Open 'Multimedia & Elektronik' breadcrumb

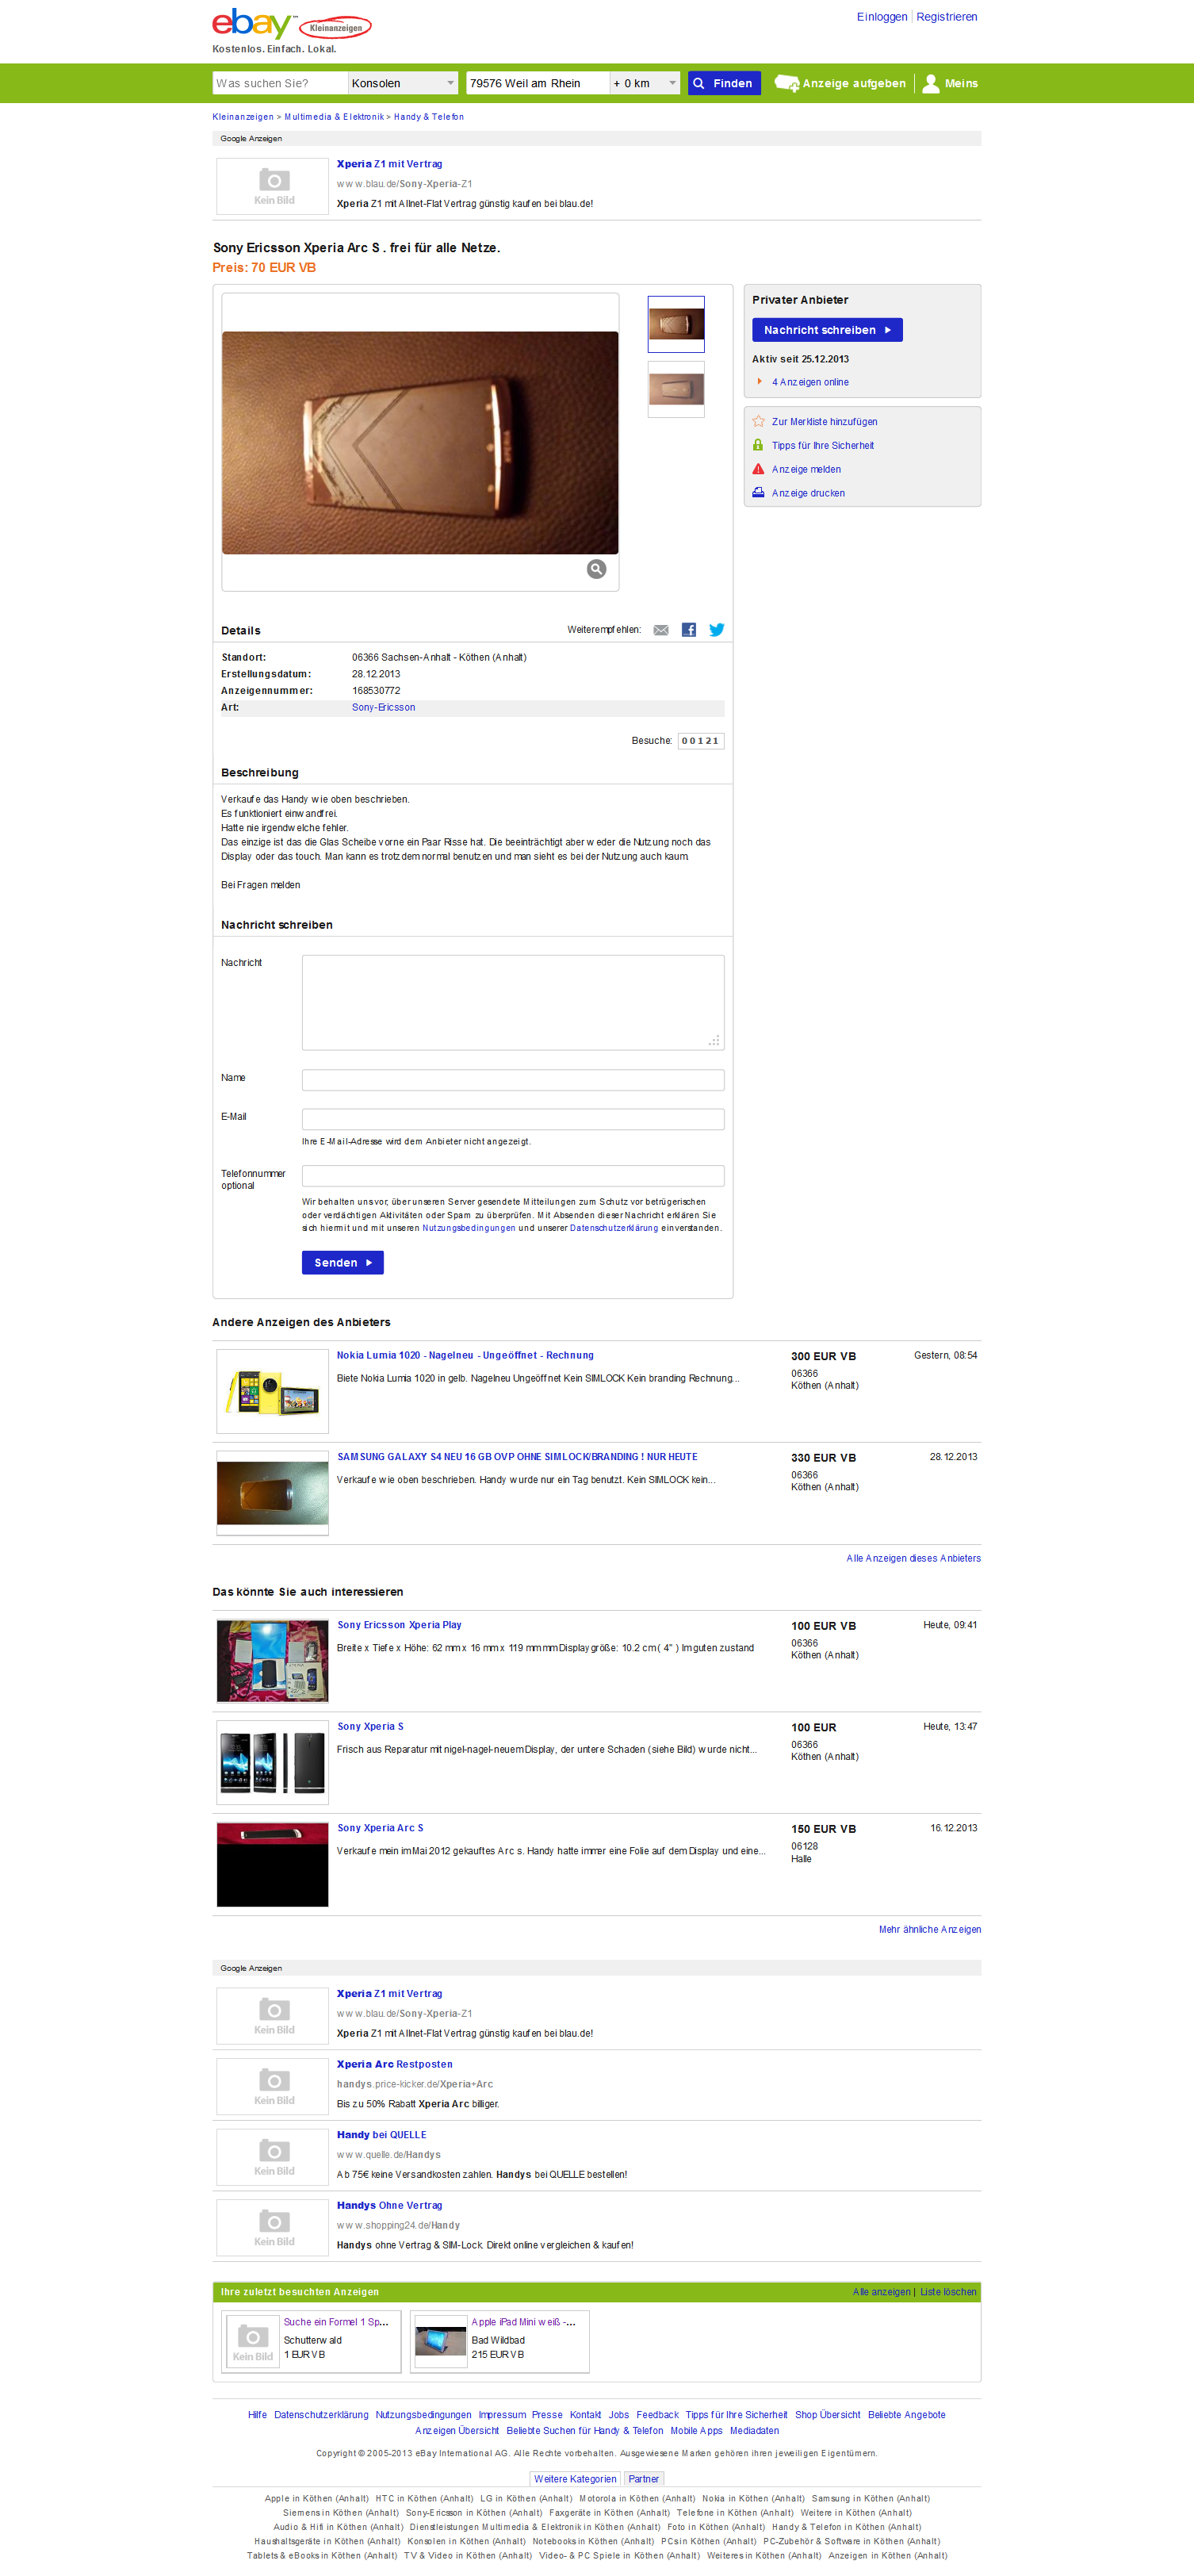[x=334, y=117]
